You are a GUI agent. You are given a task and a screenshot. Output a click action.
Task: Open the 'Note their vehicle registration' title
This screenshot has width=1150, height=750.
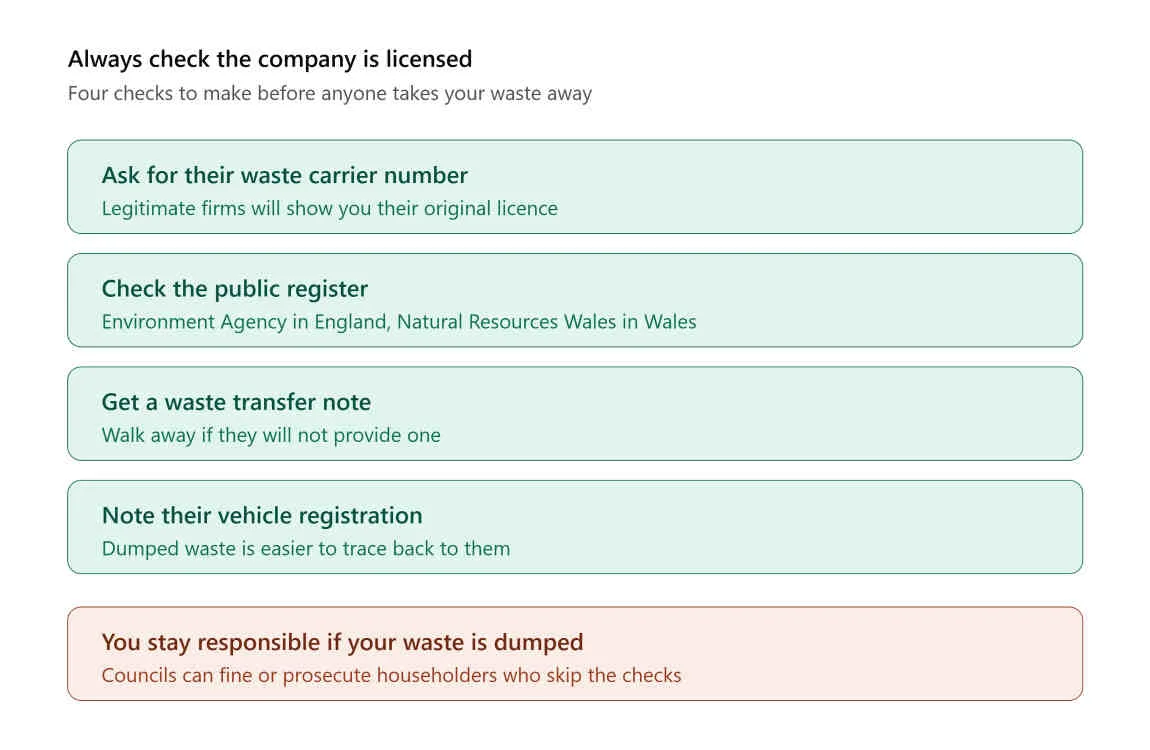point(262,515)
